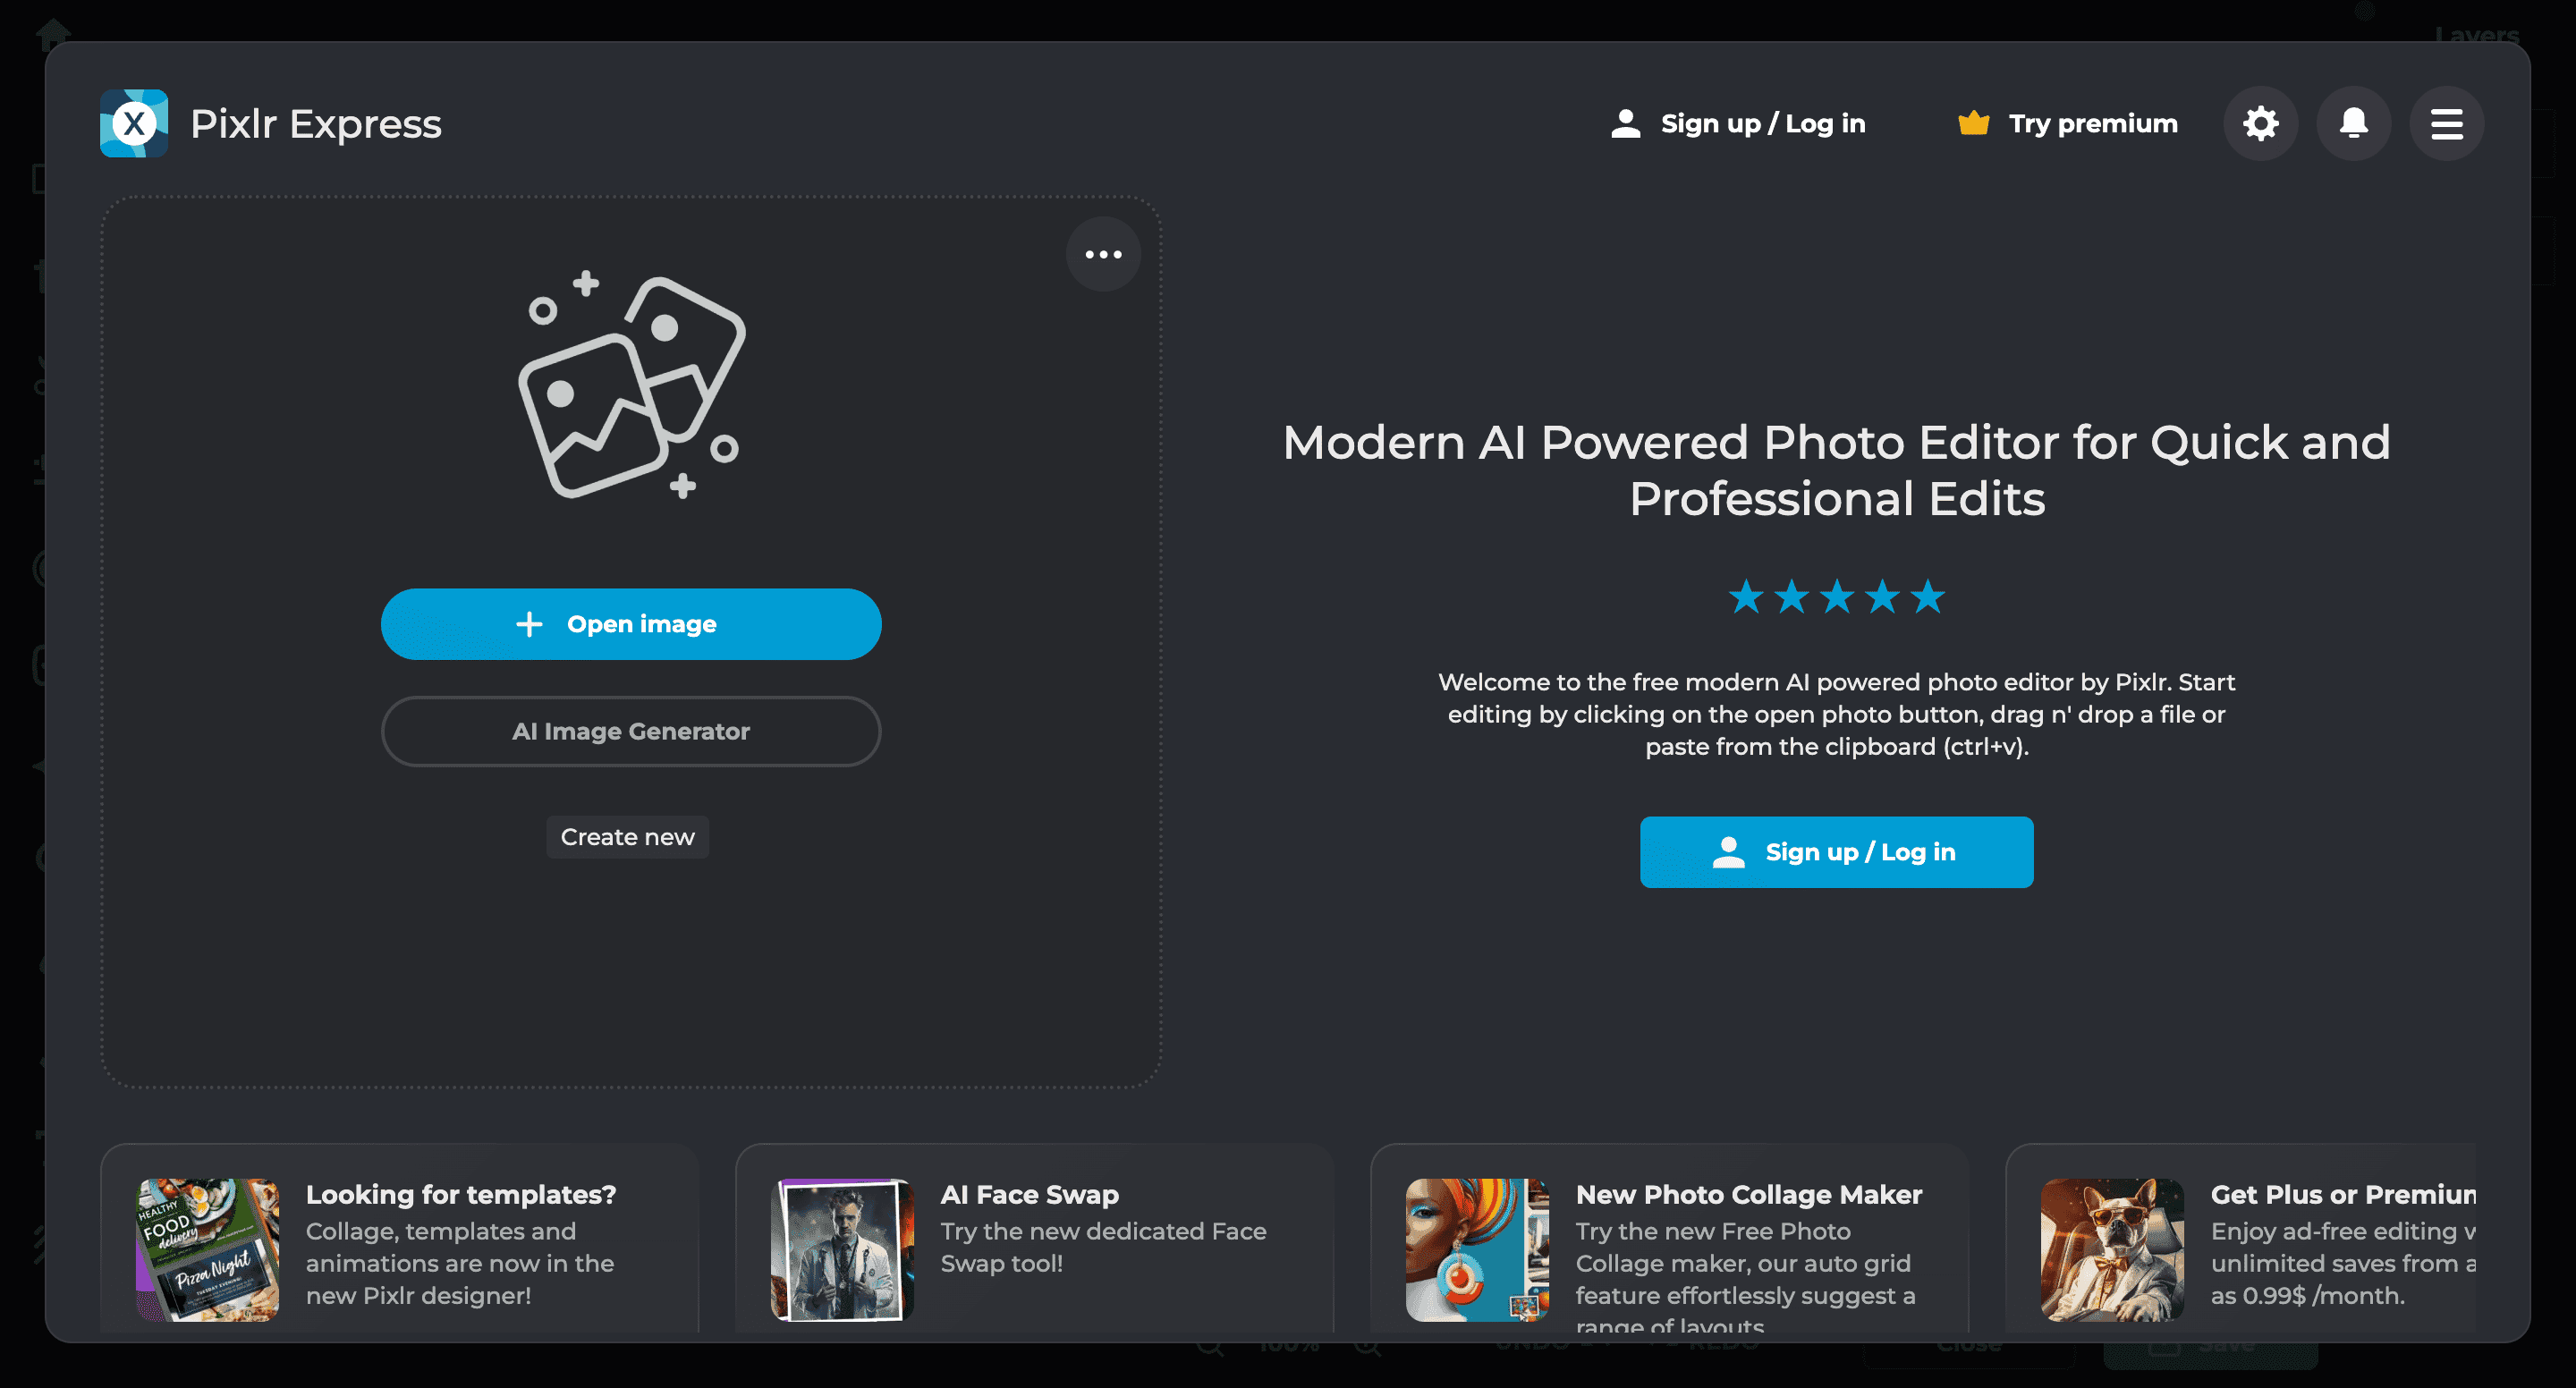Click the blue Sign up / Log in button
The image size is (2576, 1388).
click(1836, 852)
